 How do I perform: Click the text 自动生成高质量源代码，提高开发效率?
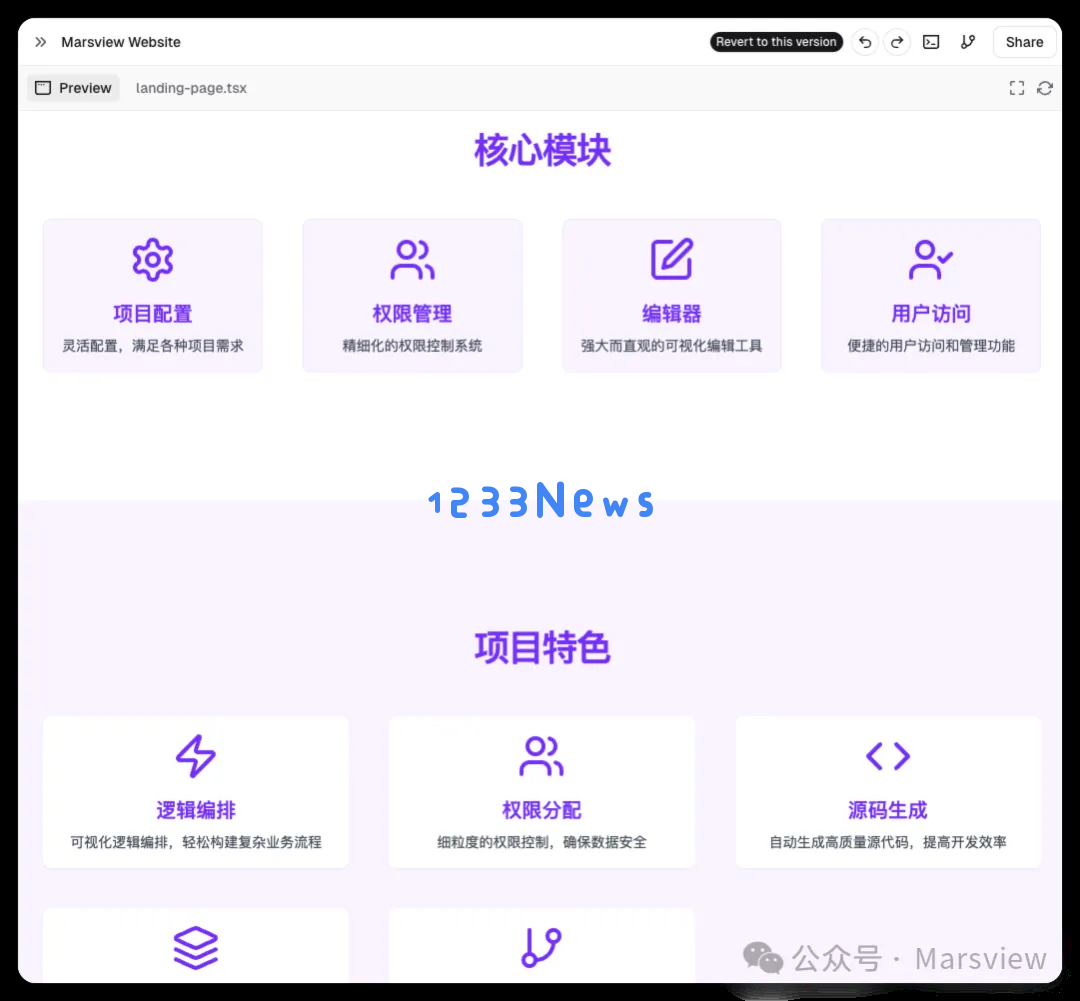888,842
